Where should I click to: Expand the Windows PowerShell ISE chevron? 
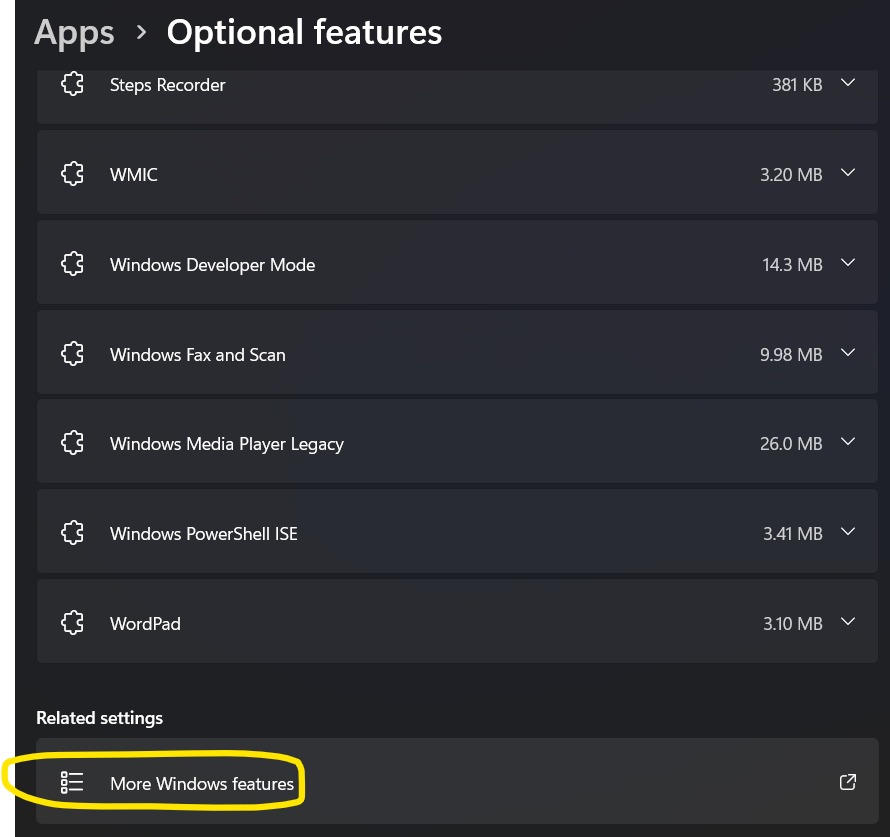tap(848, 532)
